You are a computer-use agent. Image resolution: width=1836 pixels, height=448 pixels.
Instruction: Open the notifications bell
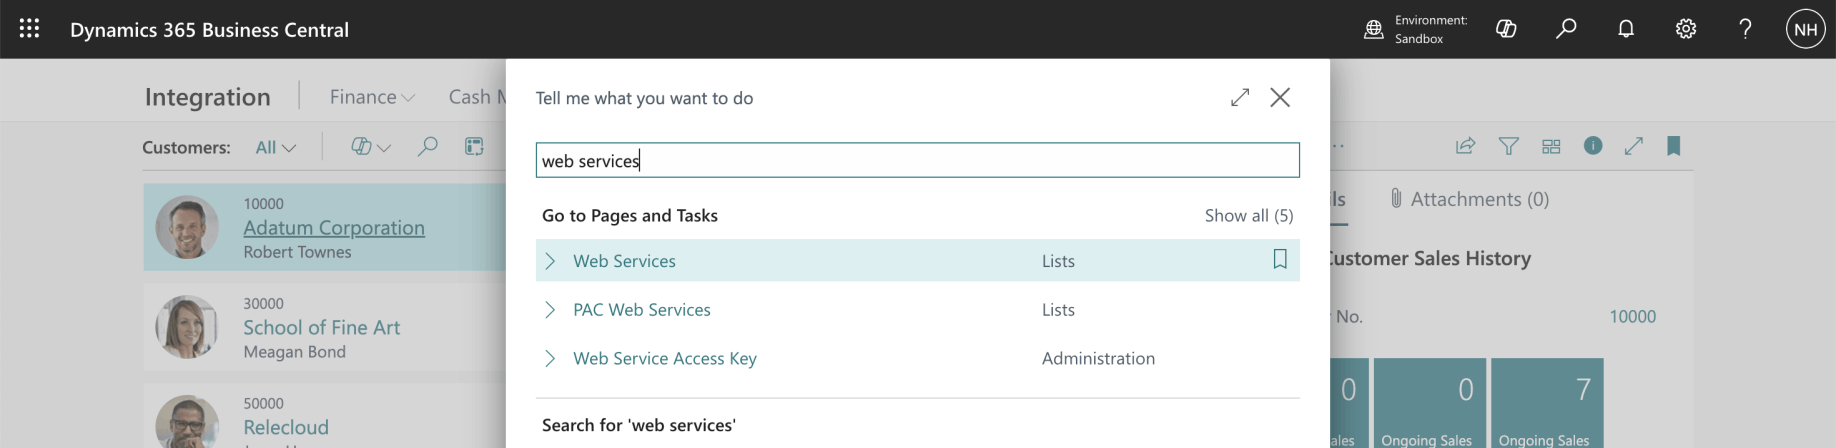(x=1626, y=29)
